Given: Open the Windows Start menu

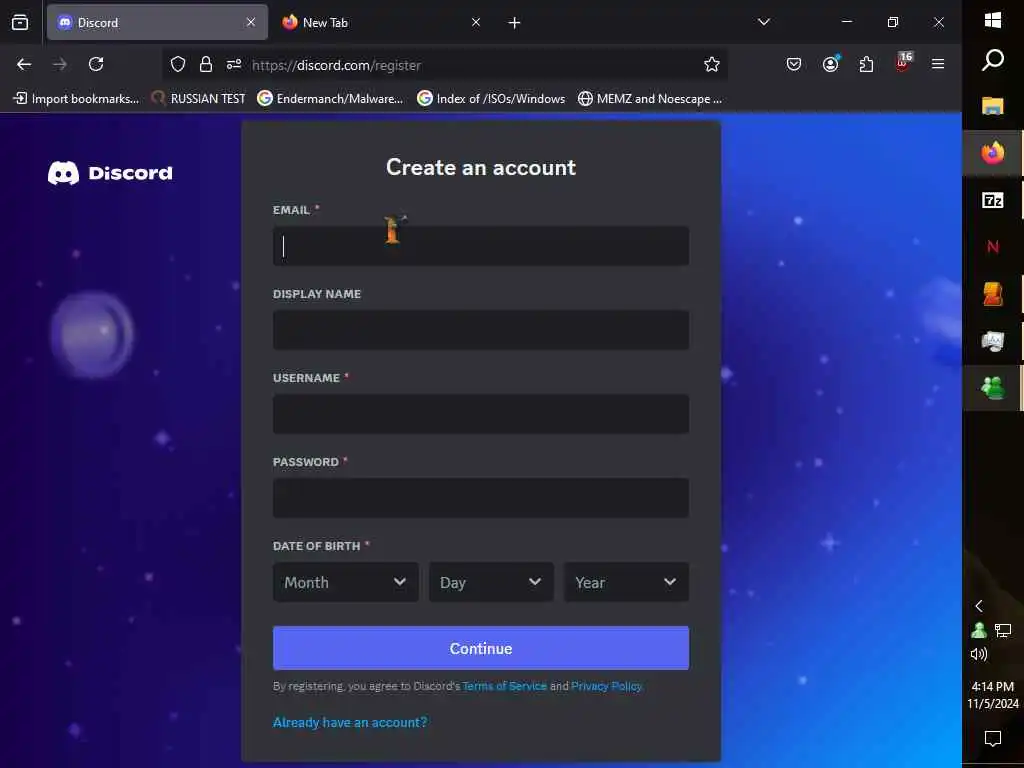Looking at the screenshot, I should [993, 20].
